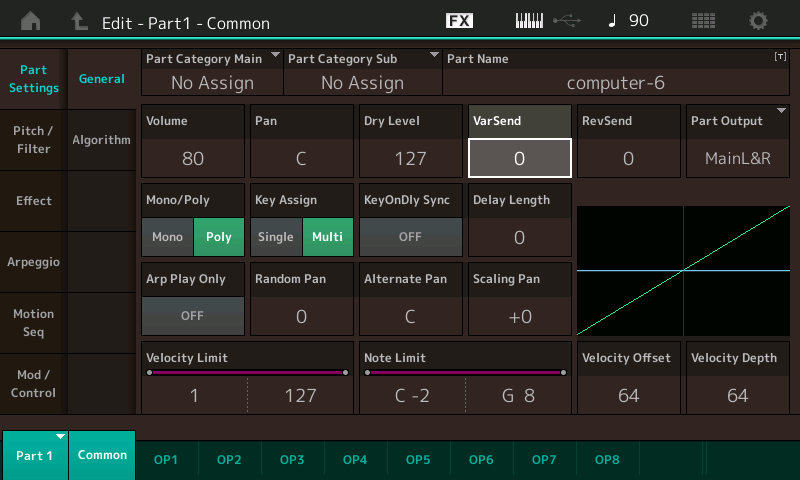The image size is (800, 480).
Task: Go to the Home screen icon
Action: 31,20
